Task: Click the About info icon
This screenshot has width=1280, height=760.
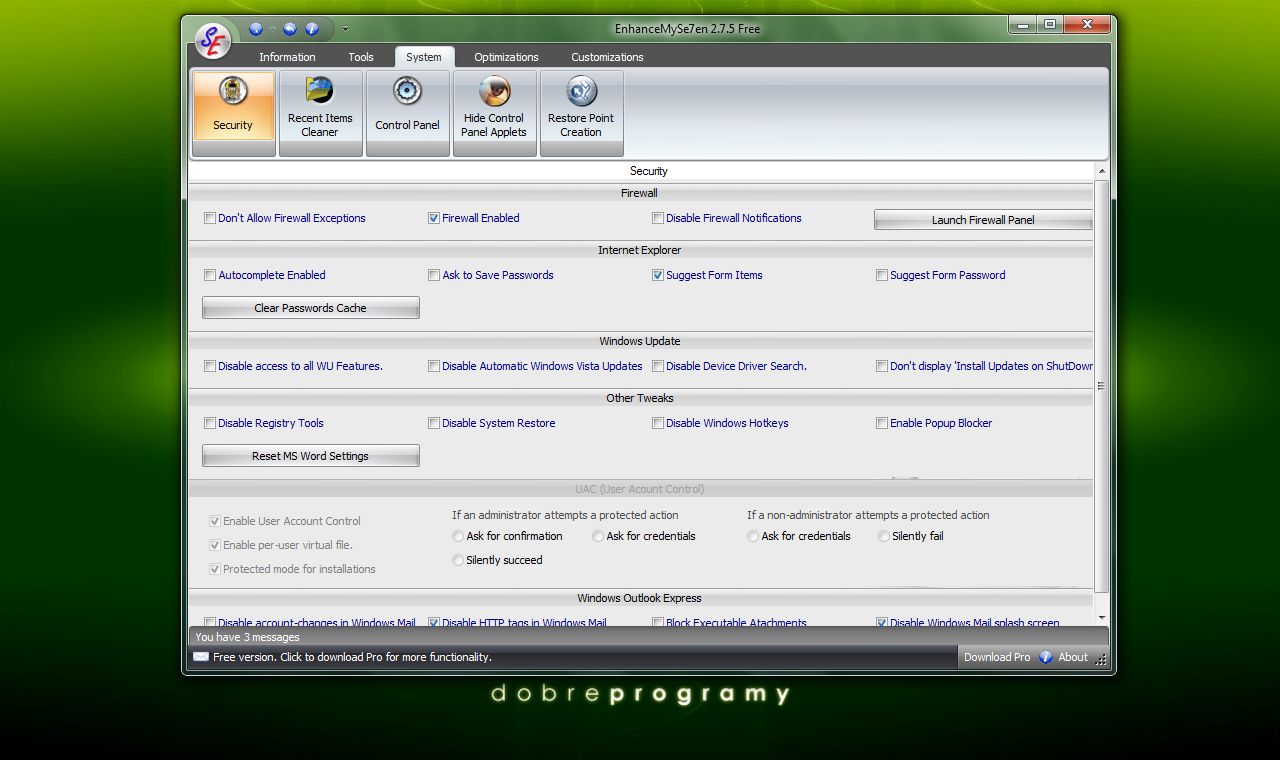Action: pos(1046,657)
